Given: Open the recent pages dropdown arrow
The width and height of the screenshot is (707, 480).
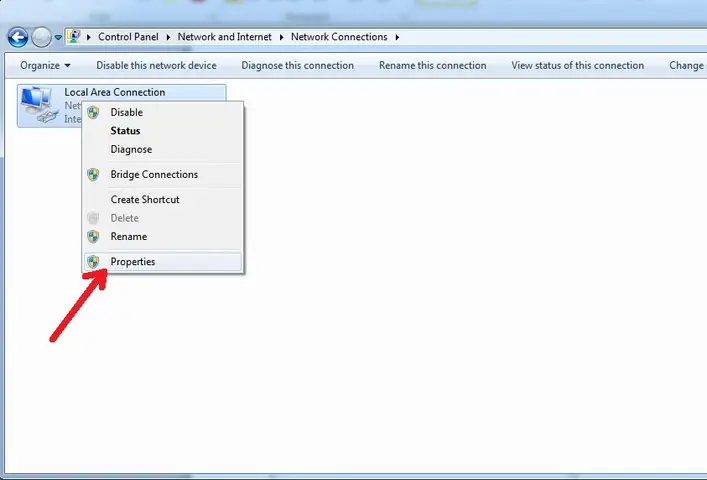Looking at the screenshot, I should (x=58, y=37).
